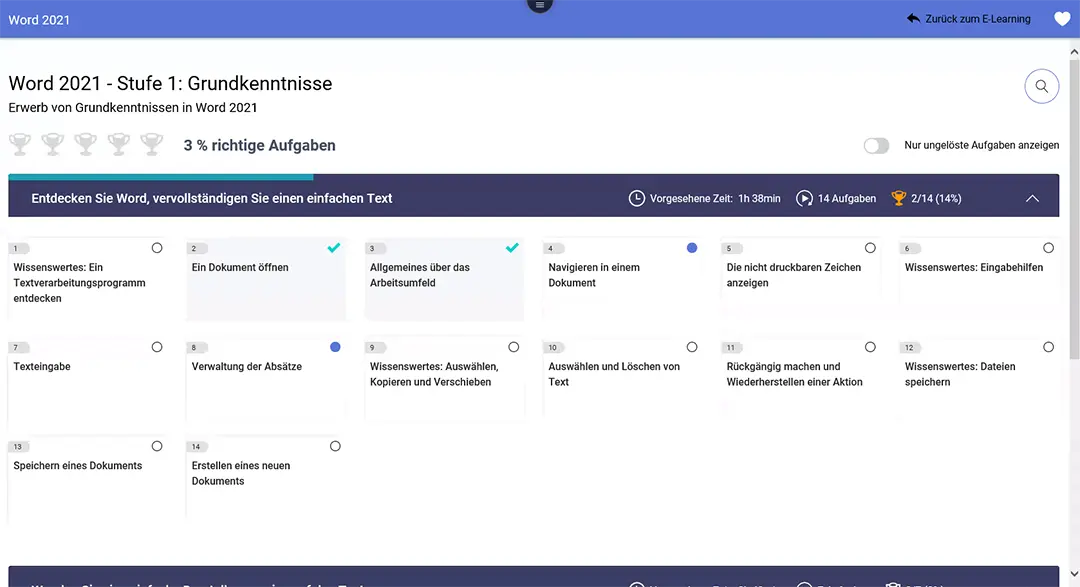1080x587 pixels.
Task: Open task Allgemeines über das Arbeitsumfeld
Action: coord(444,279)
